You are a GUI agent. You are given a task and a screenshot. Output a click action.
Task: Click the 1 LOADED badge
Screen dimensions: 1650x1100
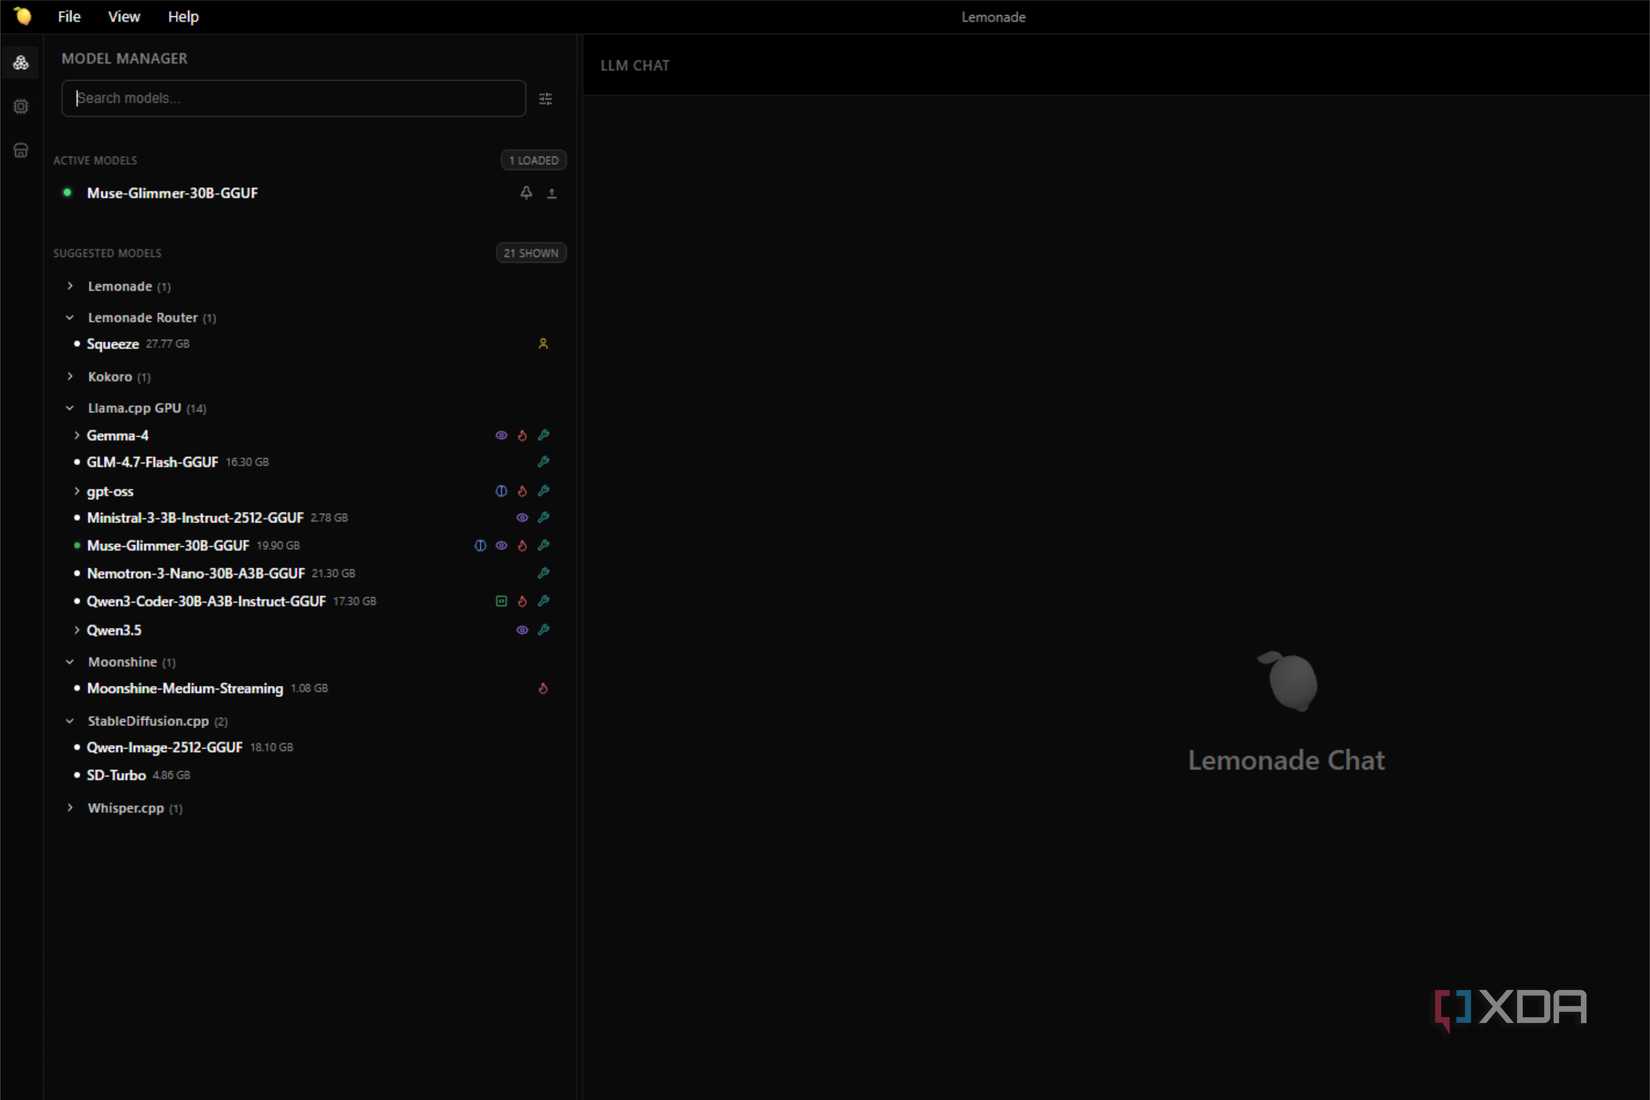533,160
